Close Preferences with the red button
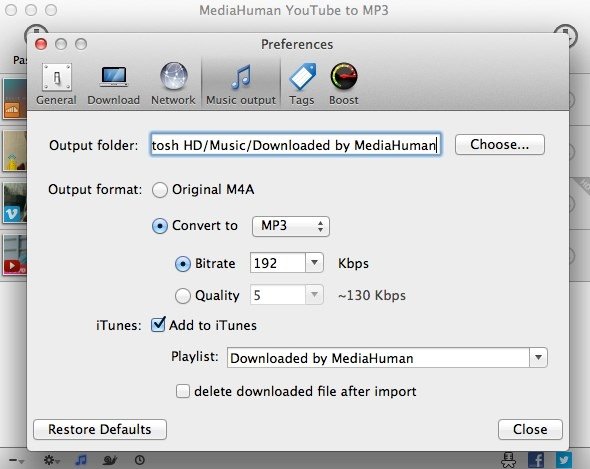590x469 pixels. point(41,44)
